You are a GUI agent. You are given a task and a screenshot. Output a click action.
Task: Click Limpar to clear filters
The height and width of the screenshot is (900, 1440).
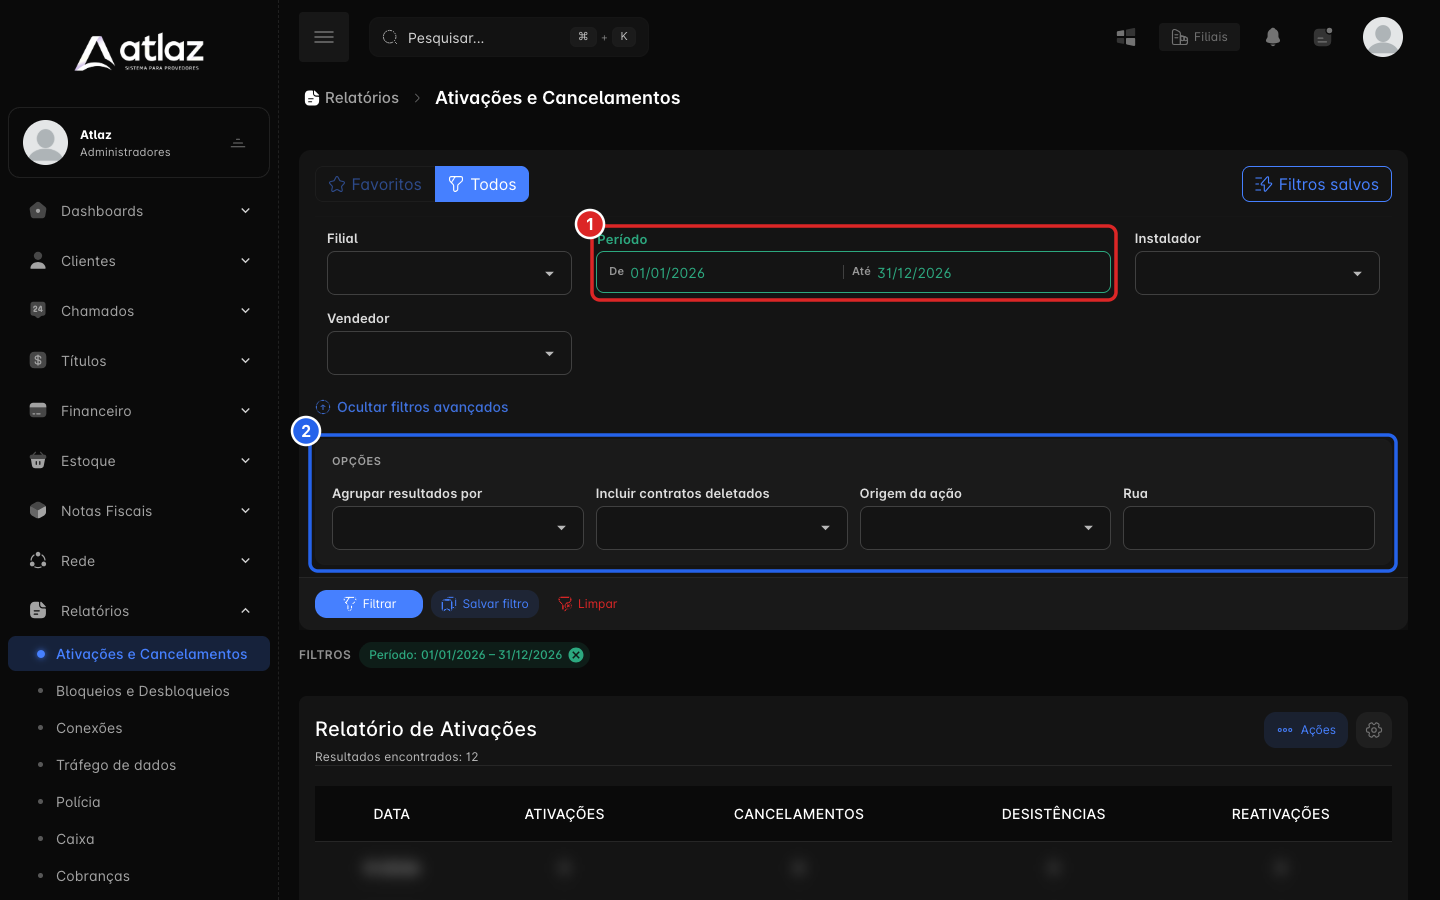tap(587, 604)
